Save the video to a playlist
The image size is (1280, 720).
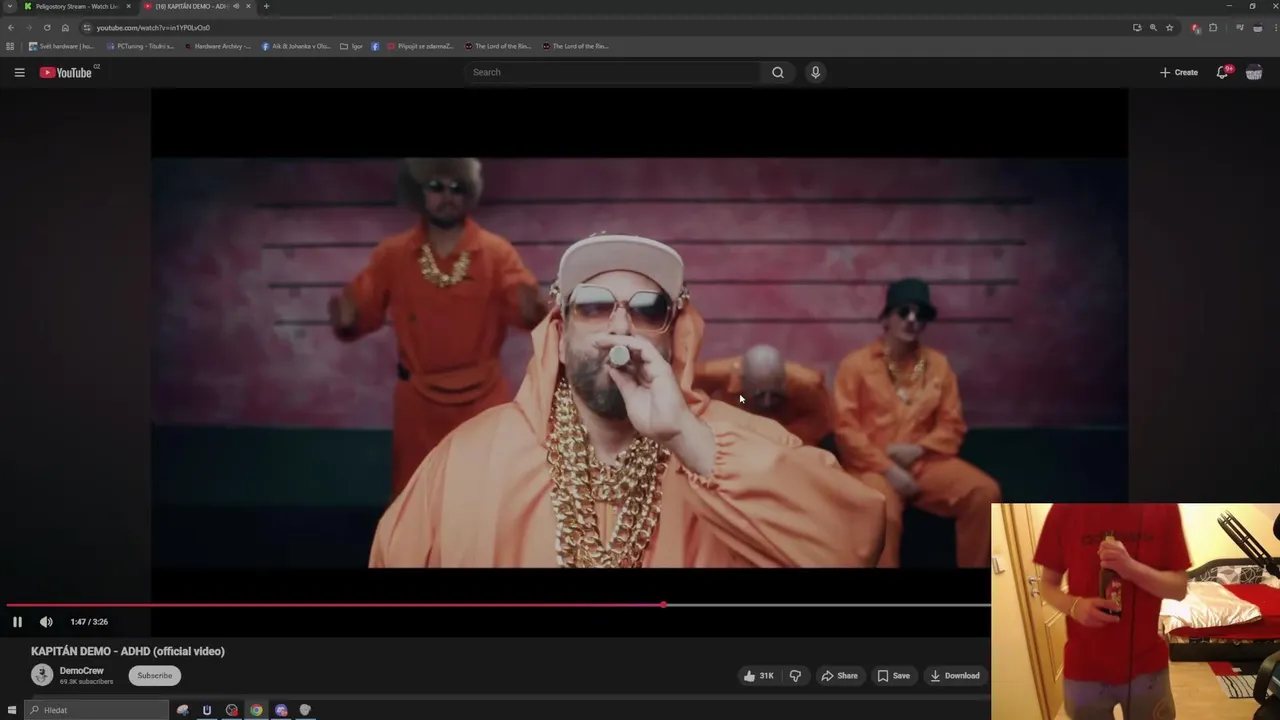coord(894,676)
